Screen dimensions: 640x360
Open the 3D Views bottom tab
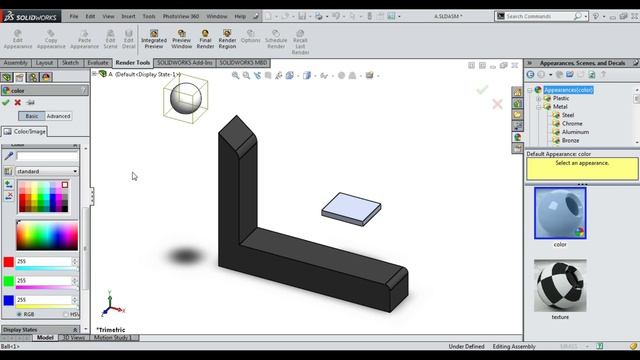click(74, 338)
